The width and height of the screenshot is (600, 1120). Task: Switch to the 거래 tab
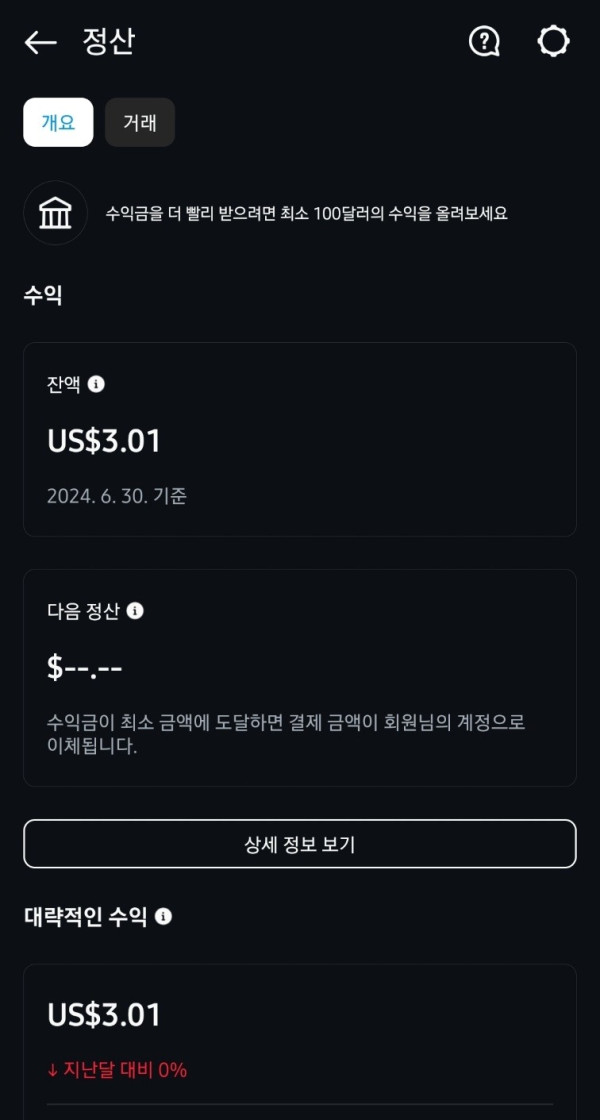[x=139, y=122]
